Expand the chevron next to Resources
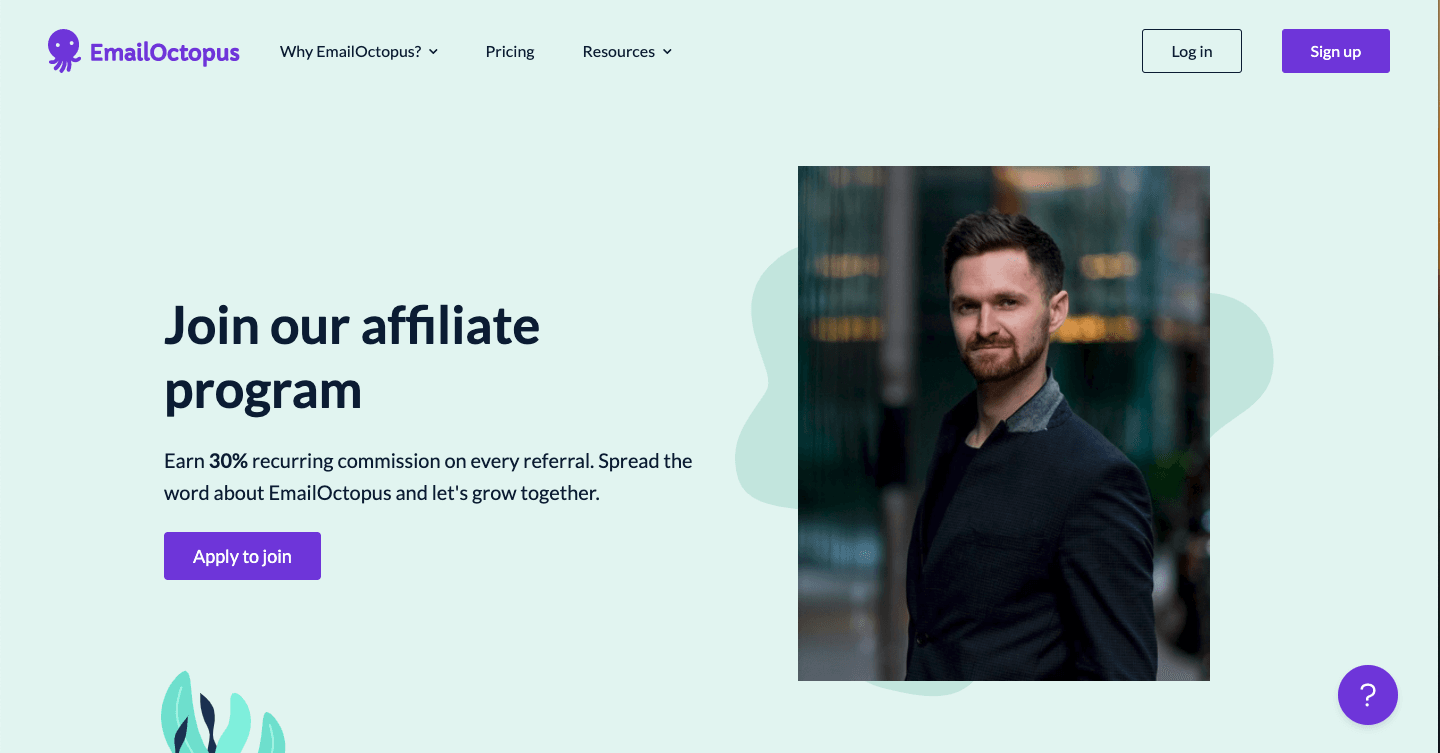1440x753 pixels. [667, 52]
